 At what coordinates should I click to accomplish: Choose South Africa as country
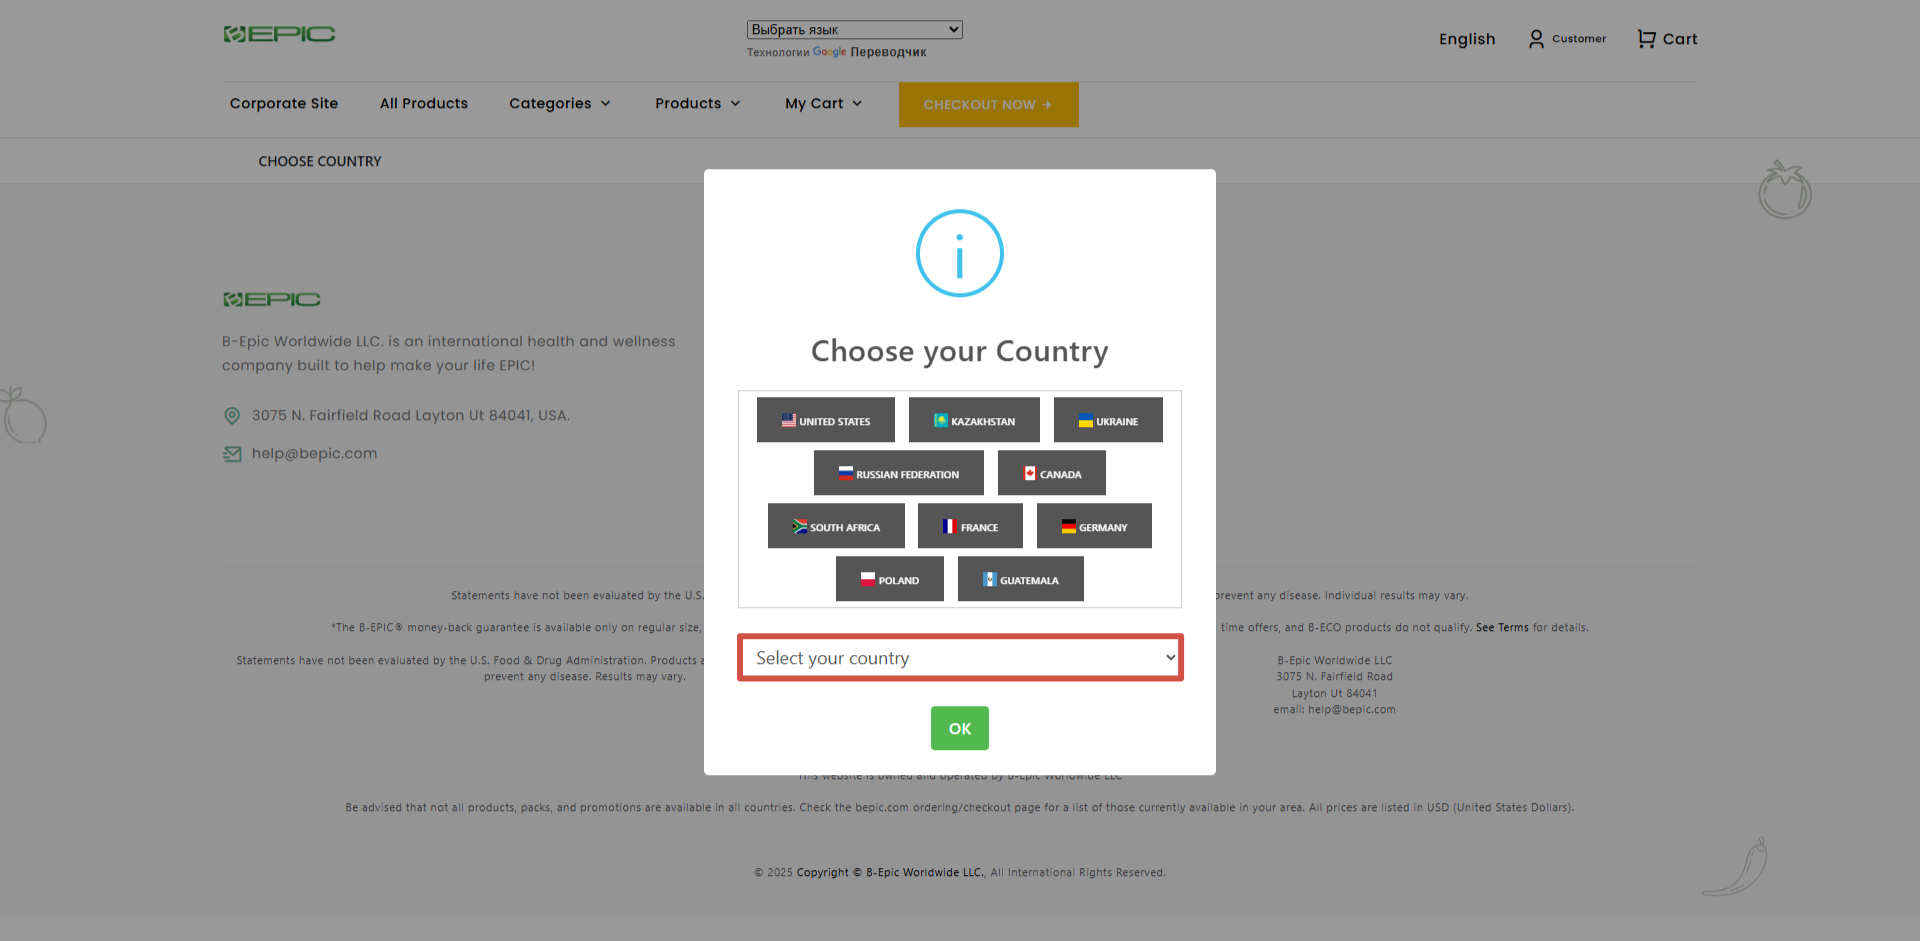836,526
